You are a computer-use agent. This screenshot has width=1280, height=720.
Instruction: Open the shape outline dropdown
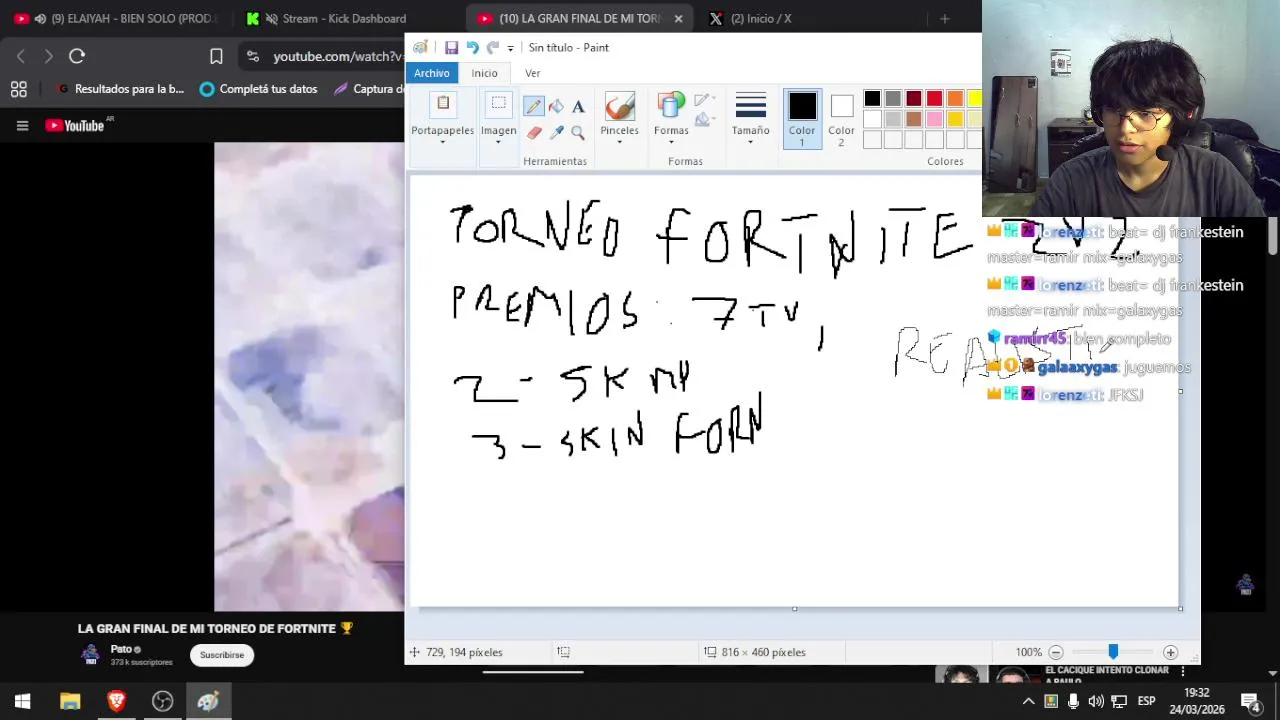tap(703, 100)
